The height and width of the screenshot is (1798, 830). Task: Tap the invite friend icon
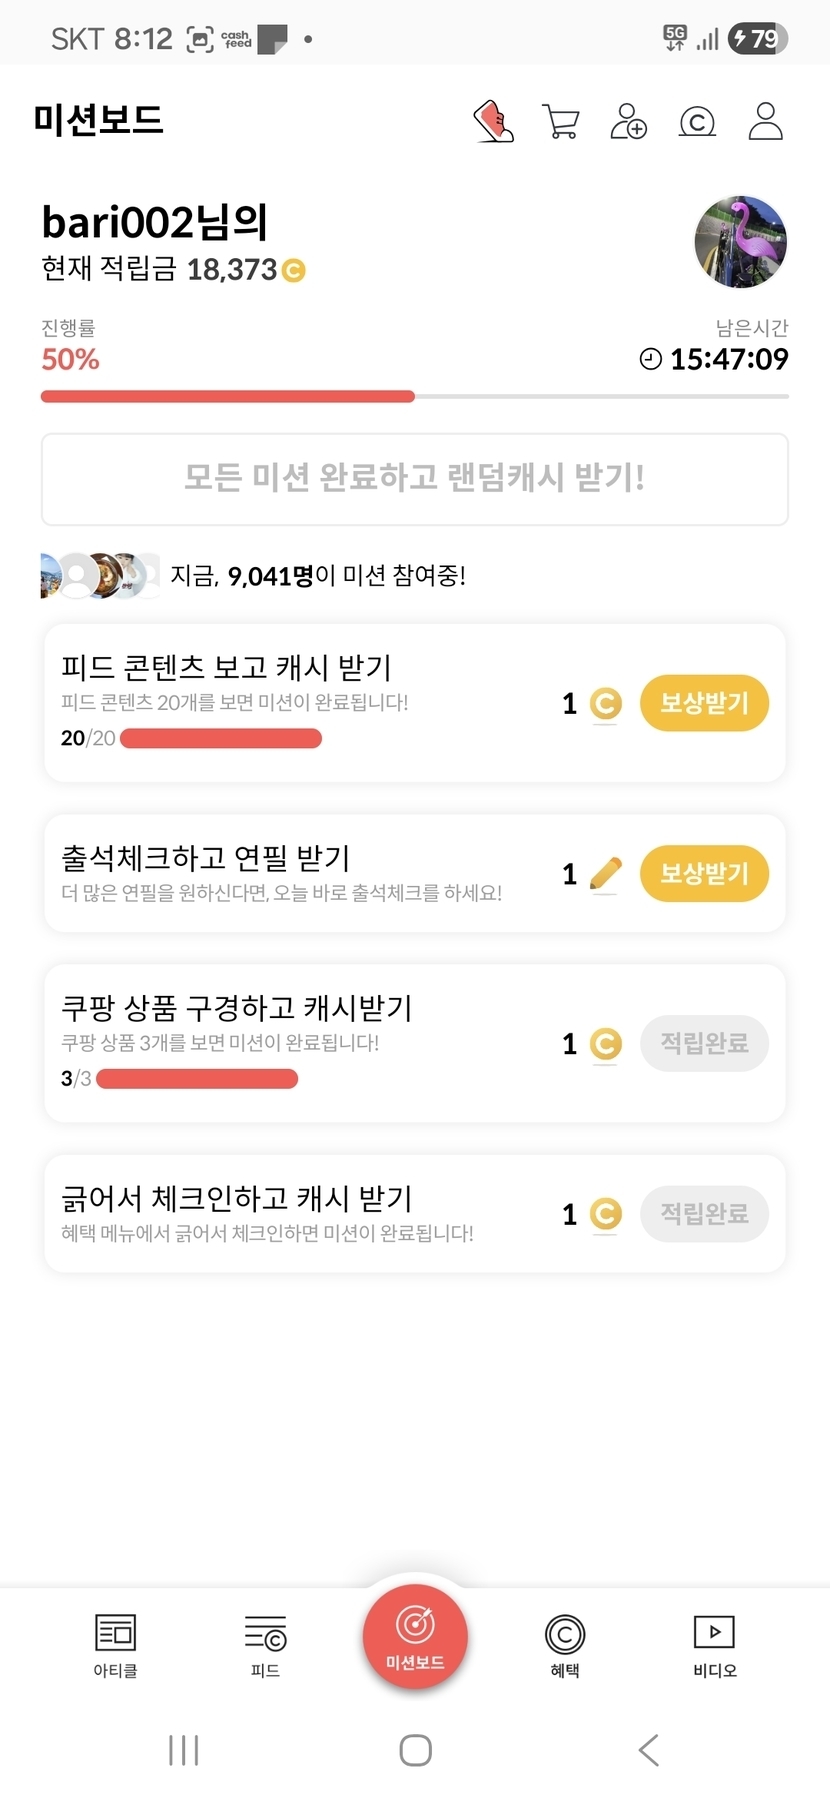(628, 122)
